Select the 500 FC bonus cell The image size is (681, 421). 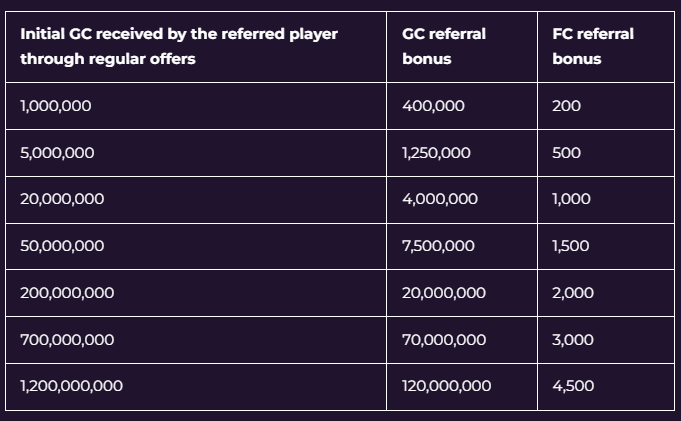pyautogui.click(x=566, y=153)
